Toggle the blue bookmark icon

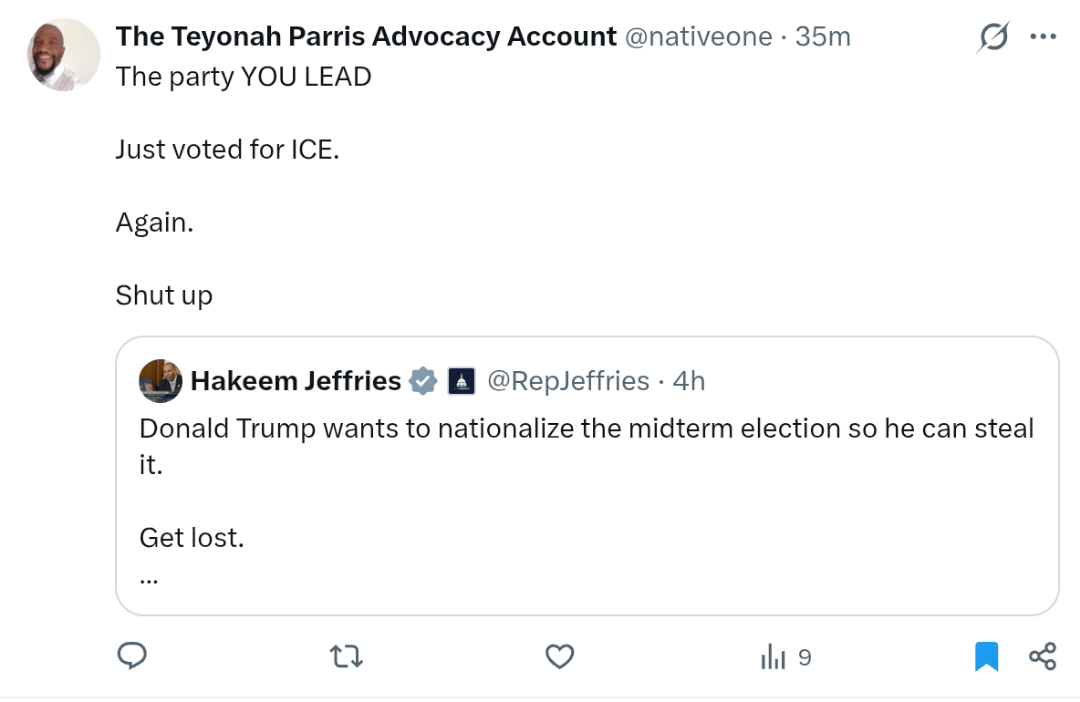[987, 656]
